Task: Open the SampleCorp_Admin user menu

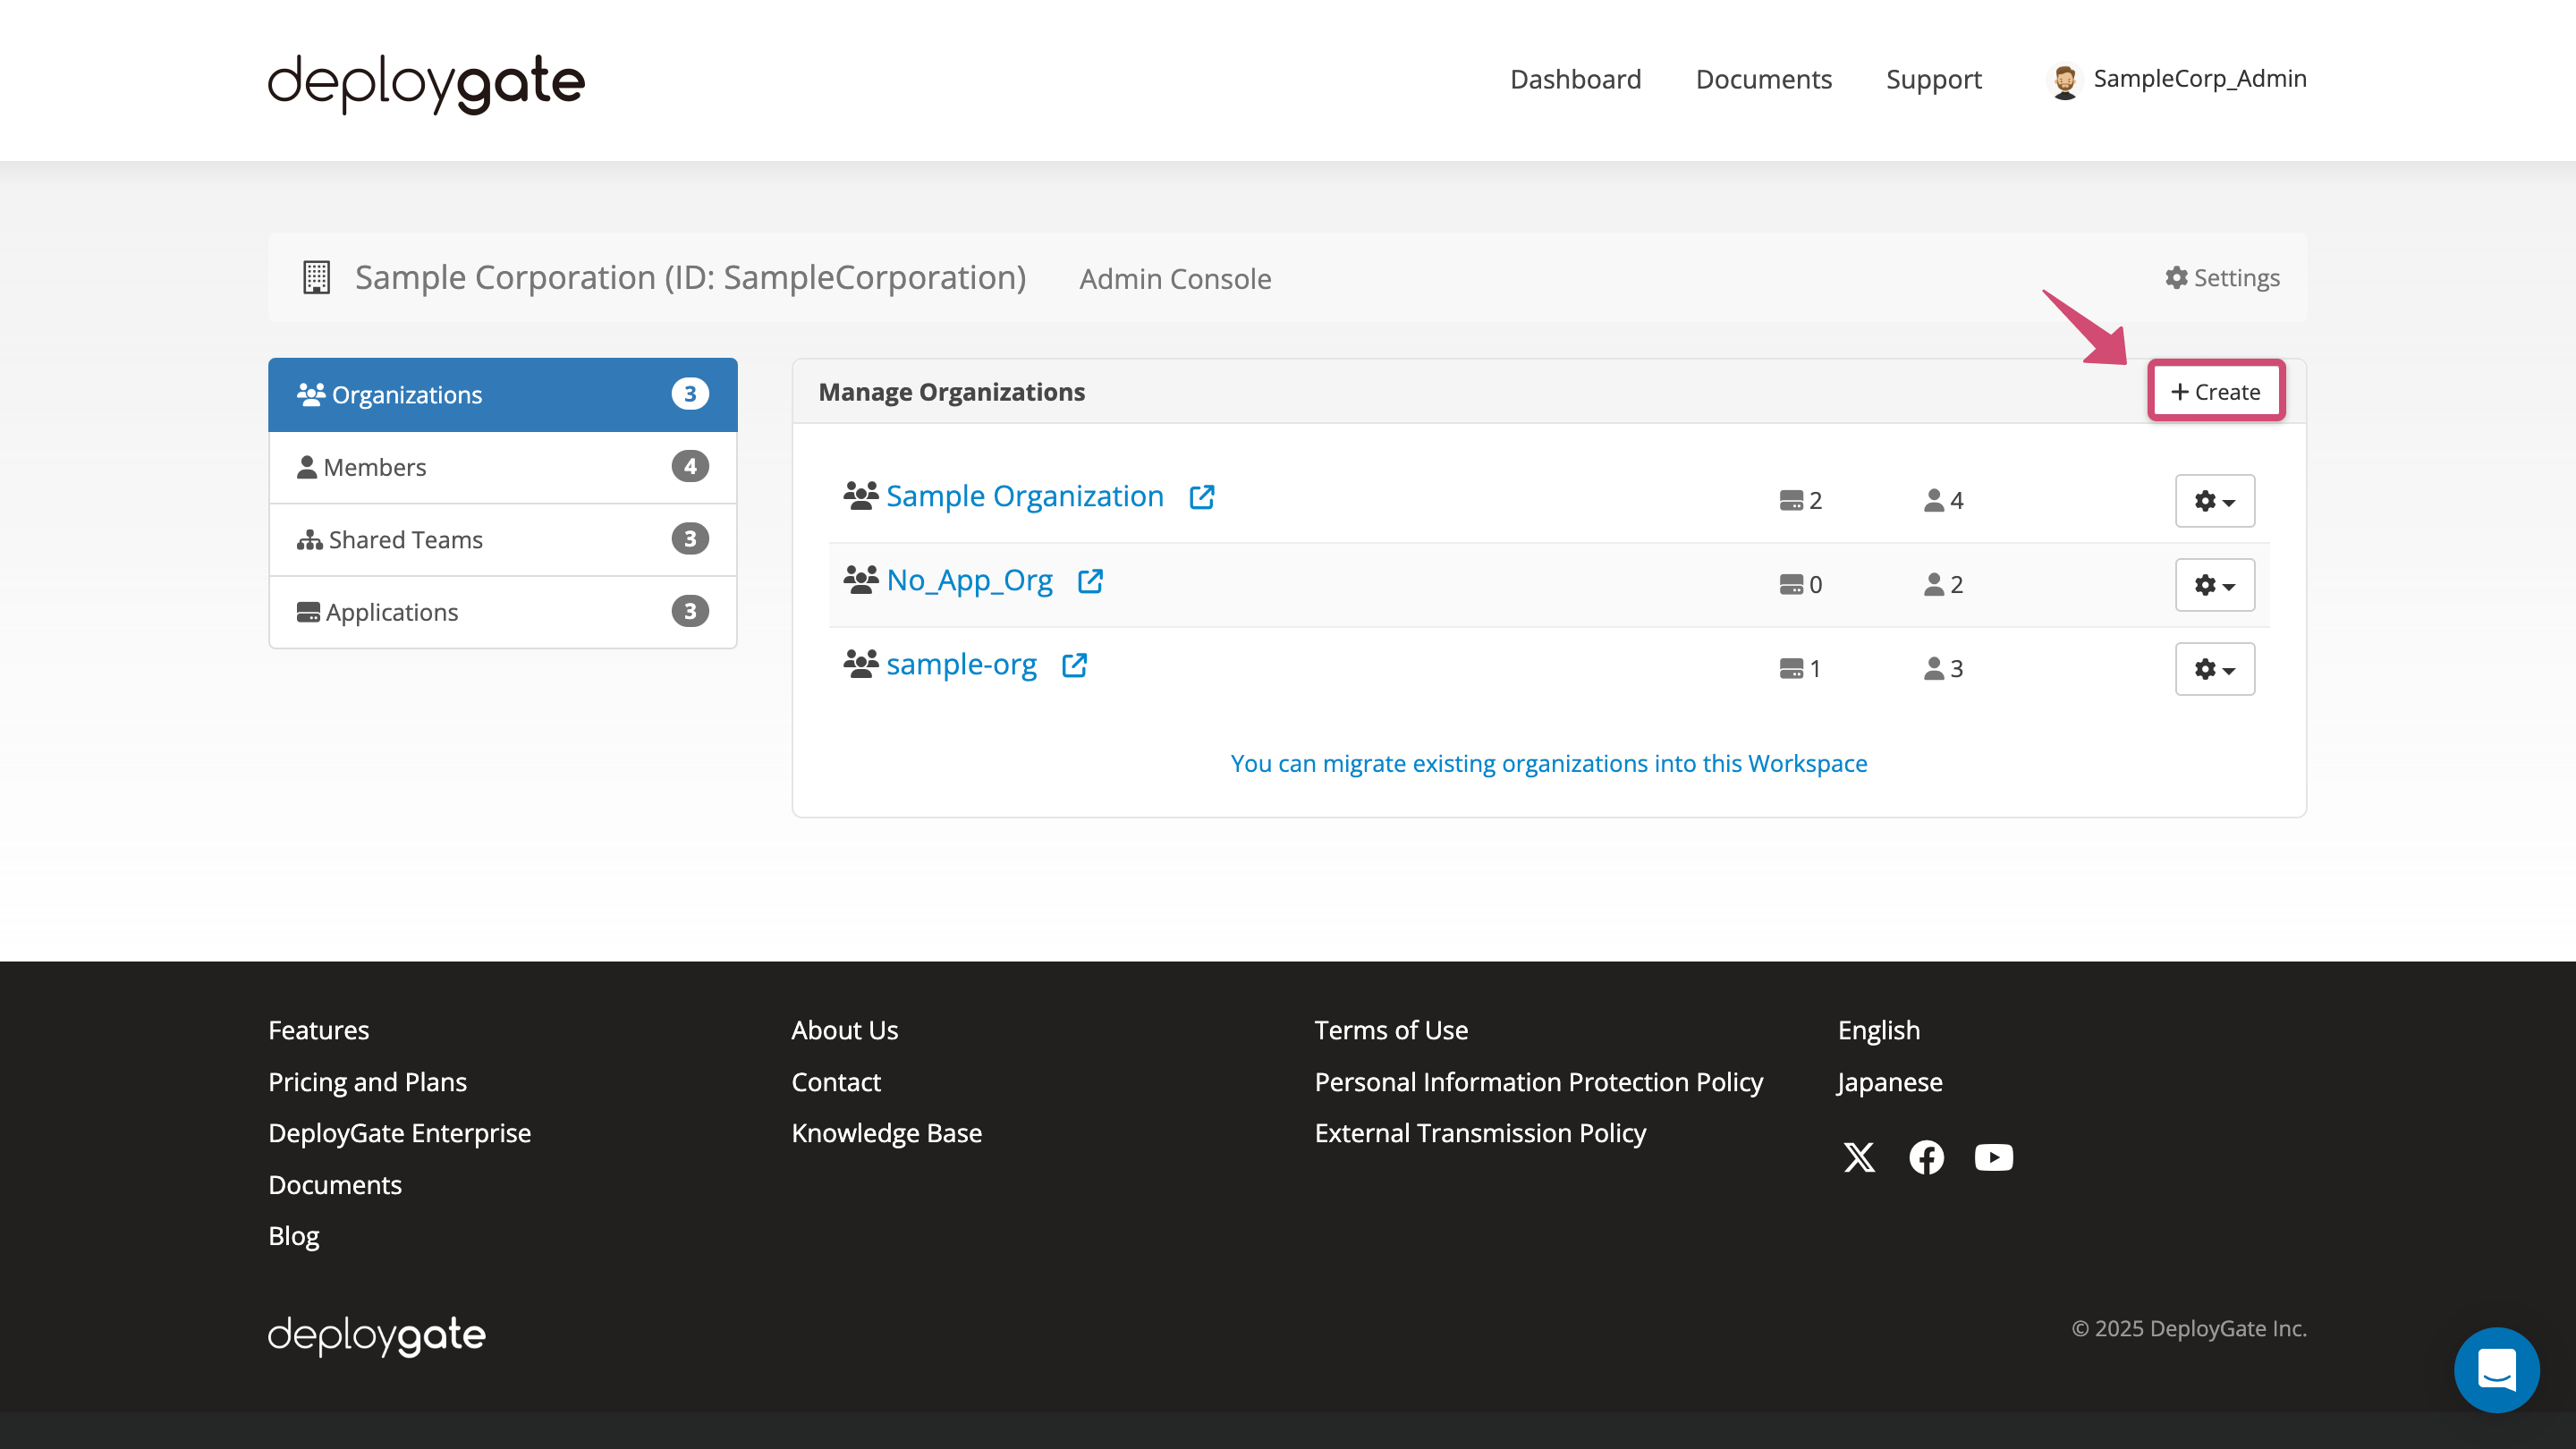Action: coord(2177,79)
